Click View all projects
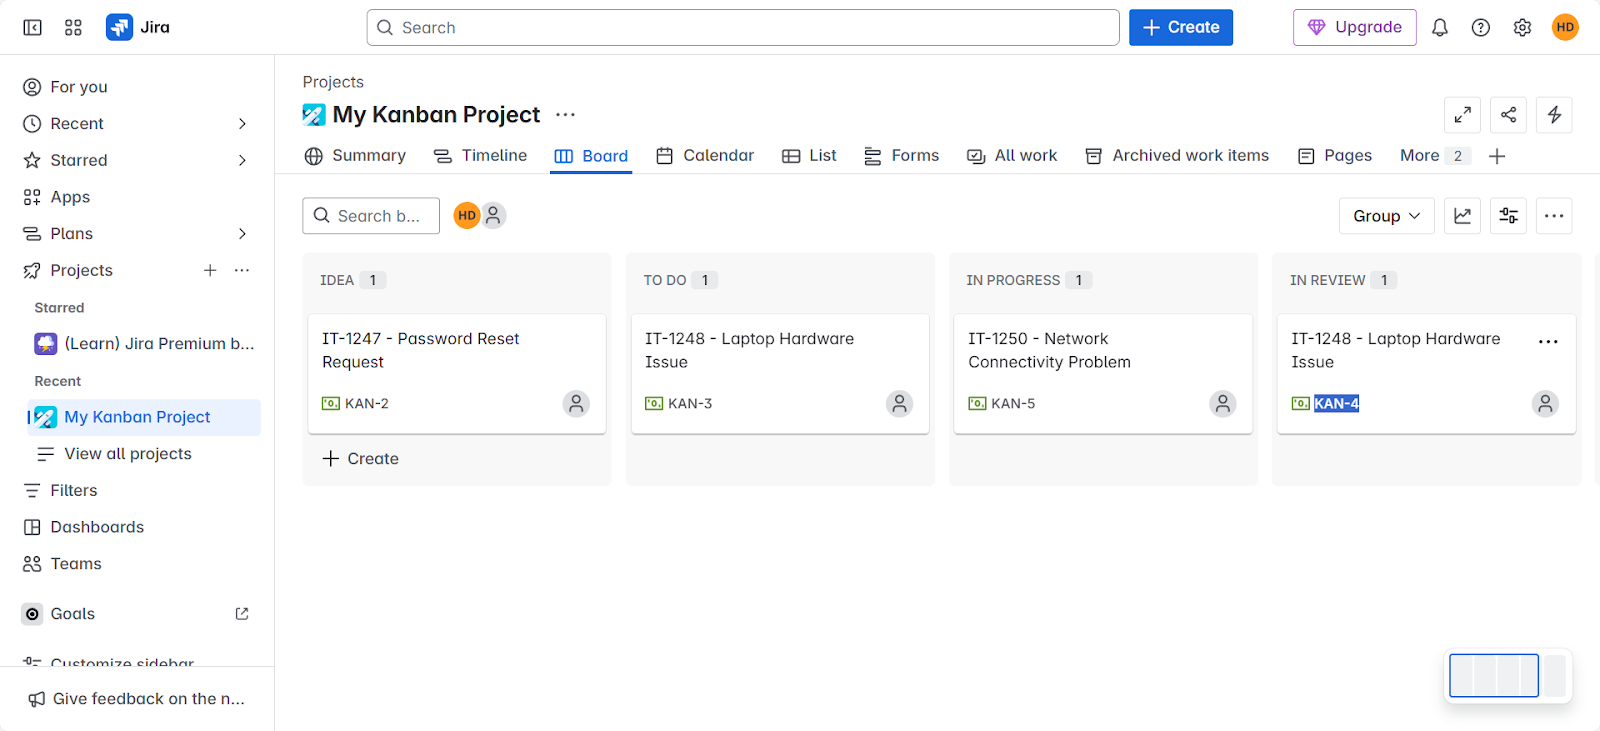Screen dimensions: 1600x731 (x=145, y=454)
